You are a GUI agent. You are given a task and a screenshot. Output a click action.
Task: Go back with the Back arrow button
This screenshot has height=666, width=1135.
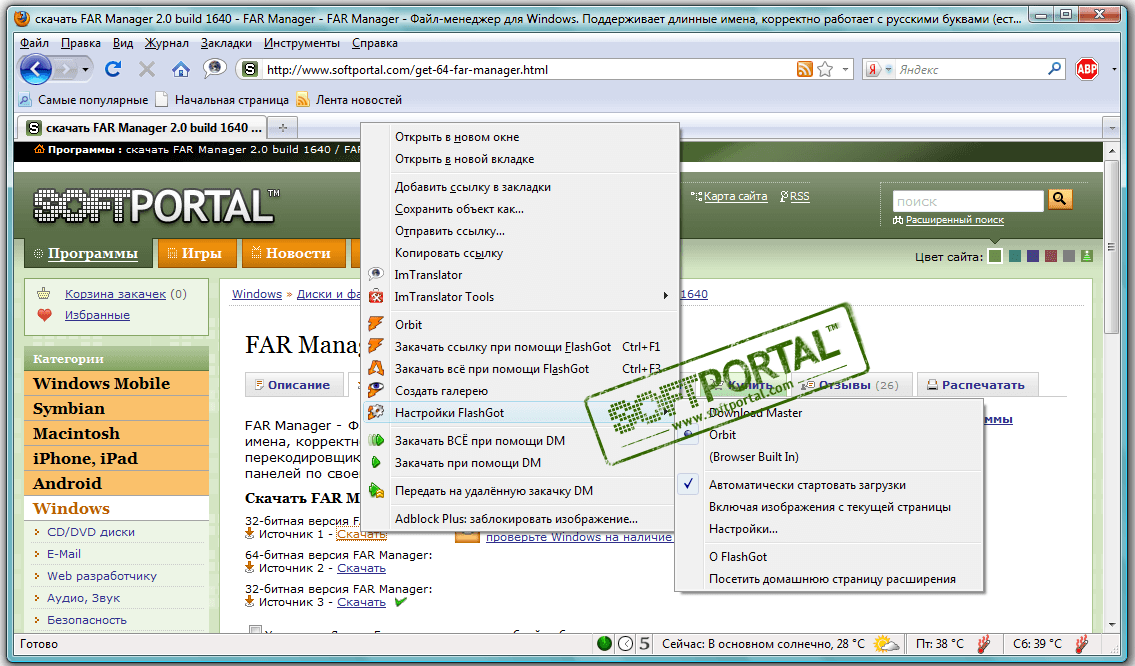pos(35,69)
